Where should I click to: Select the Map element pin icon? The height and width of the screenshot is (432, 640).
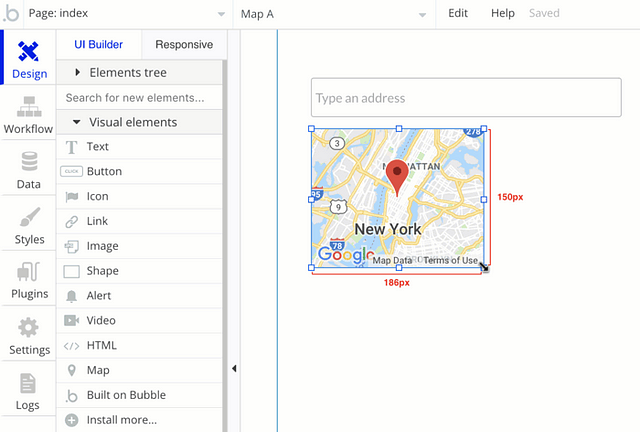point(71,370)
